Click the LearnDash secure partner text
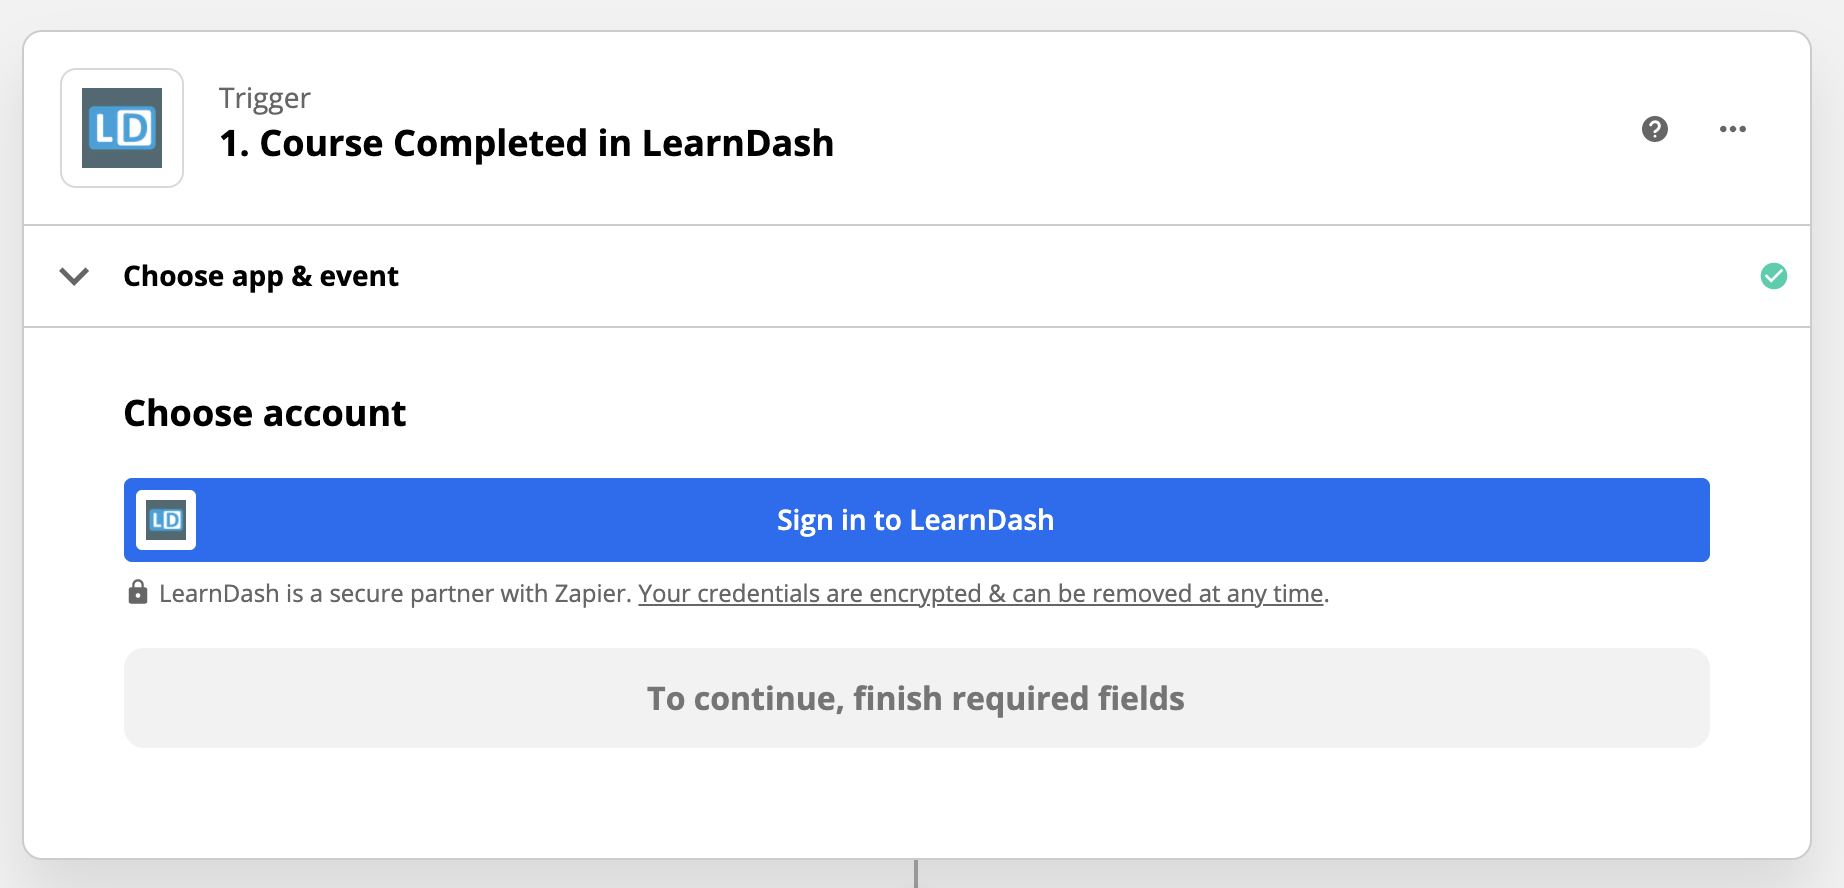The height and width of the screenshot is (888, 1844). click(x=395, y=594)
